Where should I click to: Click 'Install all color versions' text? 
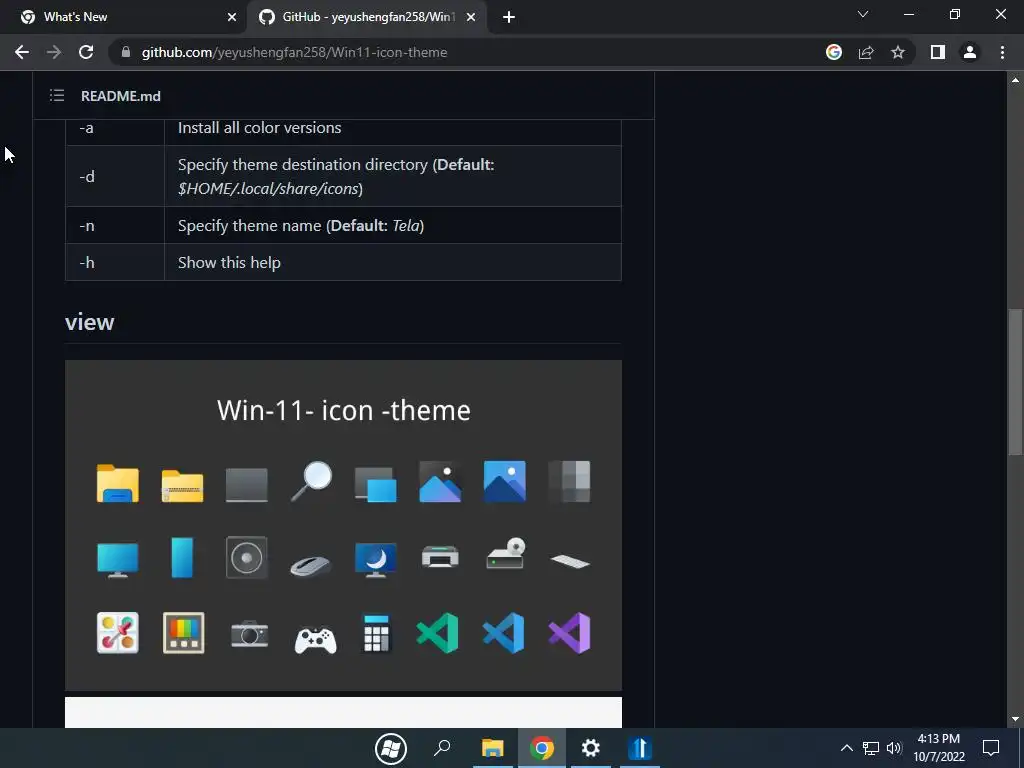(259, 127)
